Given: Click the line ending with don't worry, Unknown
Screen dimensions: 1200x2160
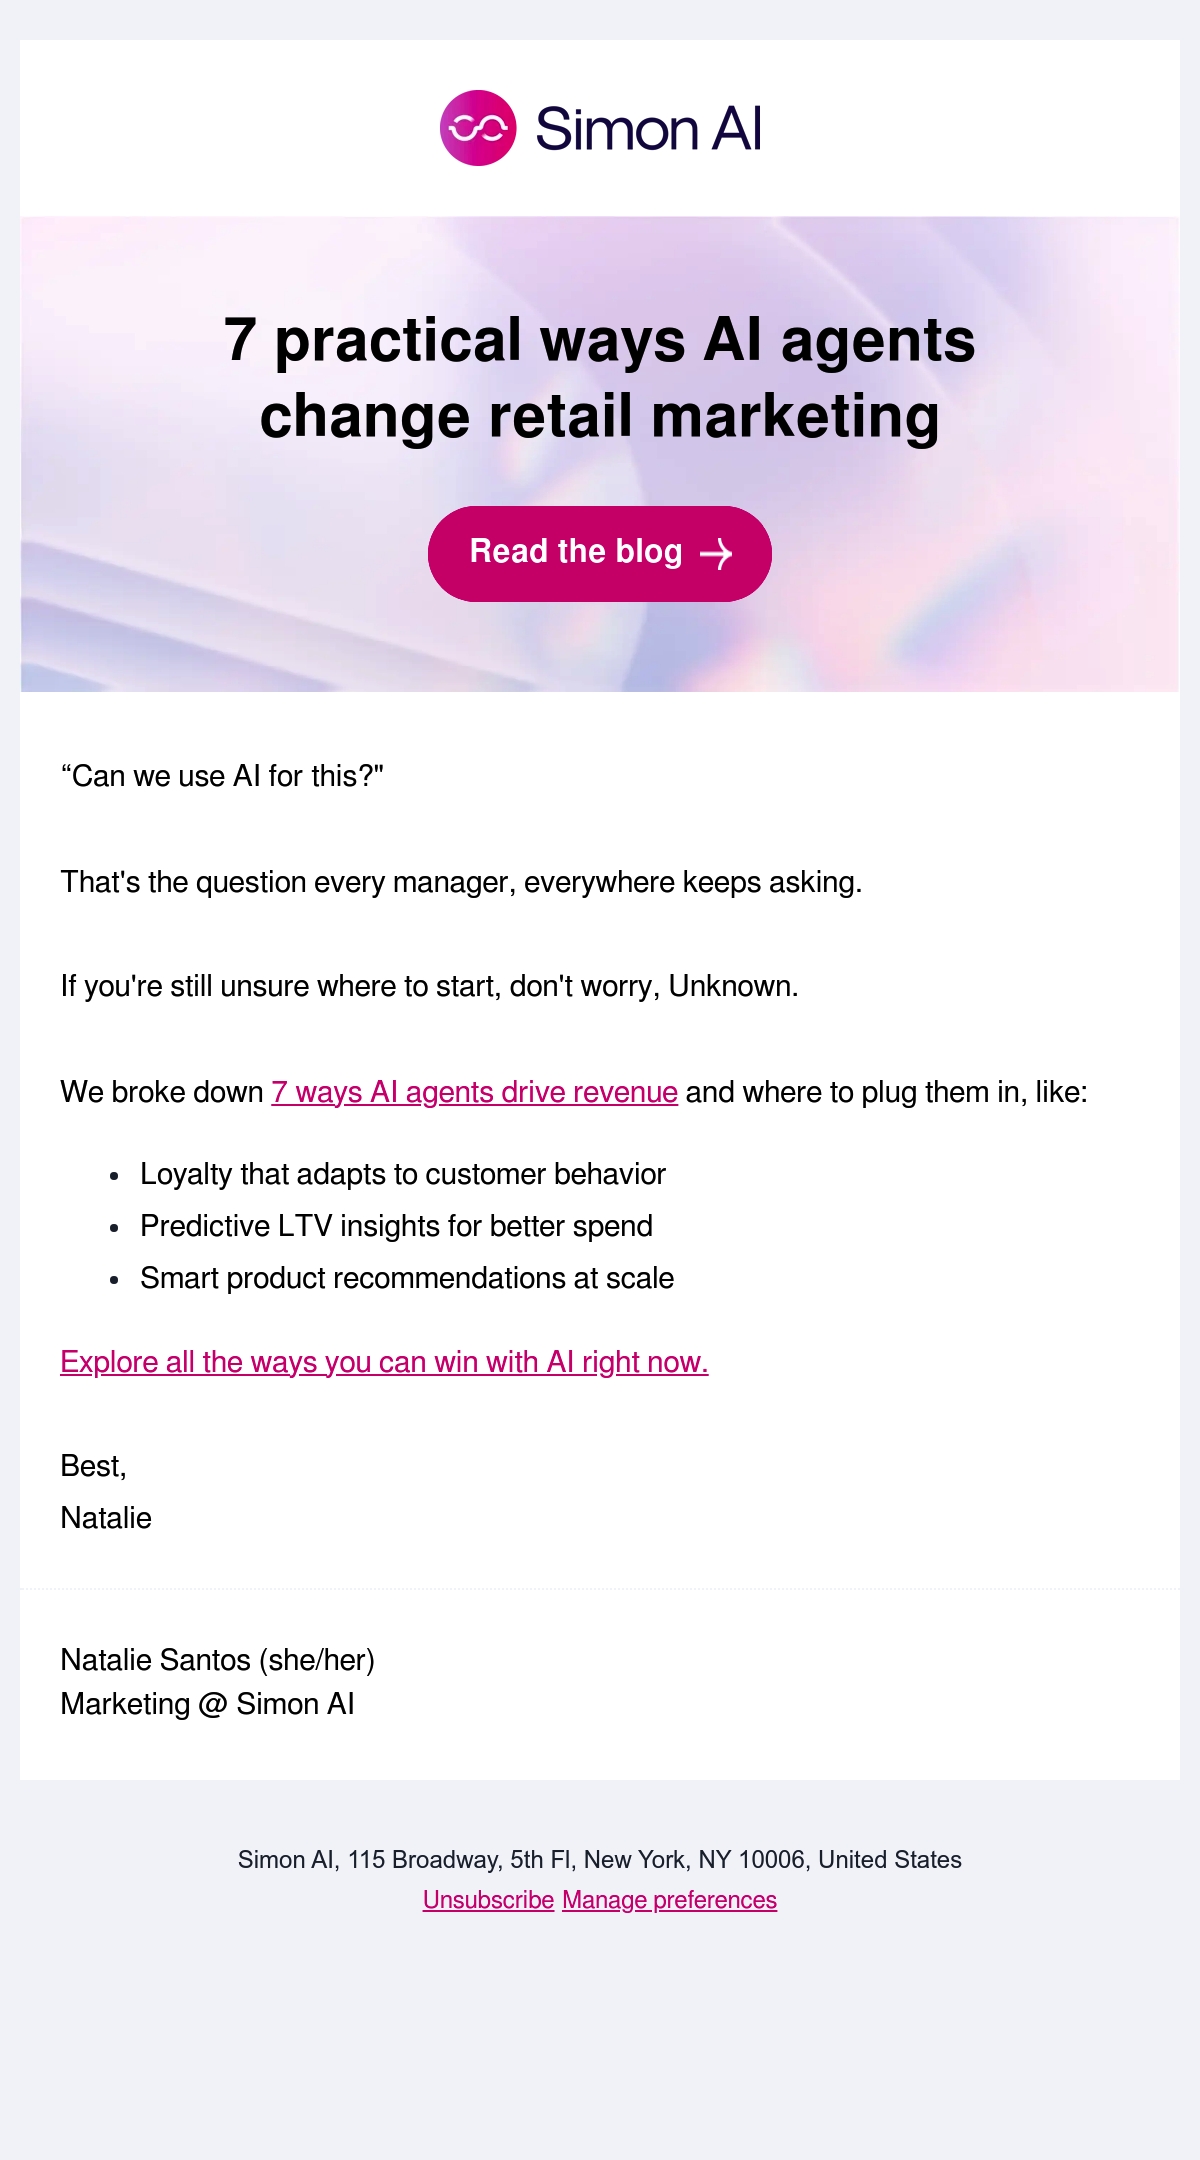Looking at the screenshot, I should coord(430,986).
